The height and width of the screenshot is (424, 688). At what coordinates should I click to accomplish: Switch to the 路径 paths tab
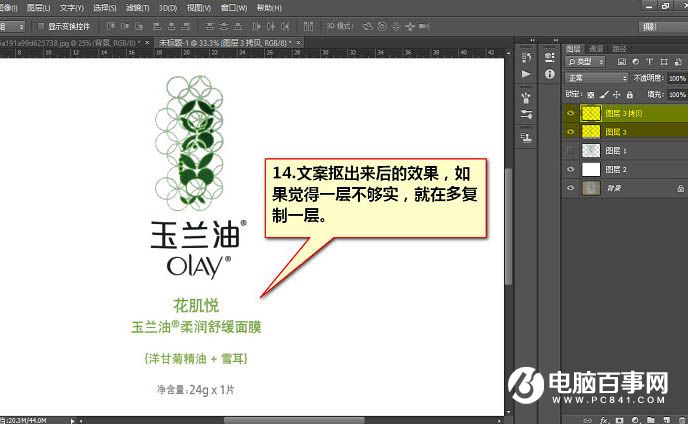coord(620,49)
